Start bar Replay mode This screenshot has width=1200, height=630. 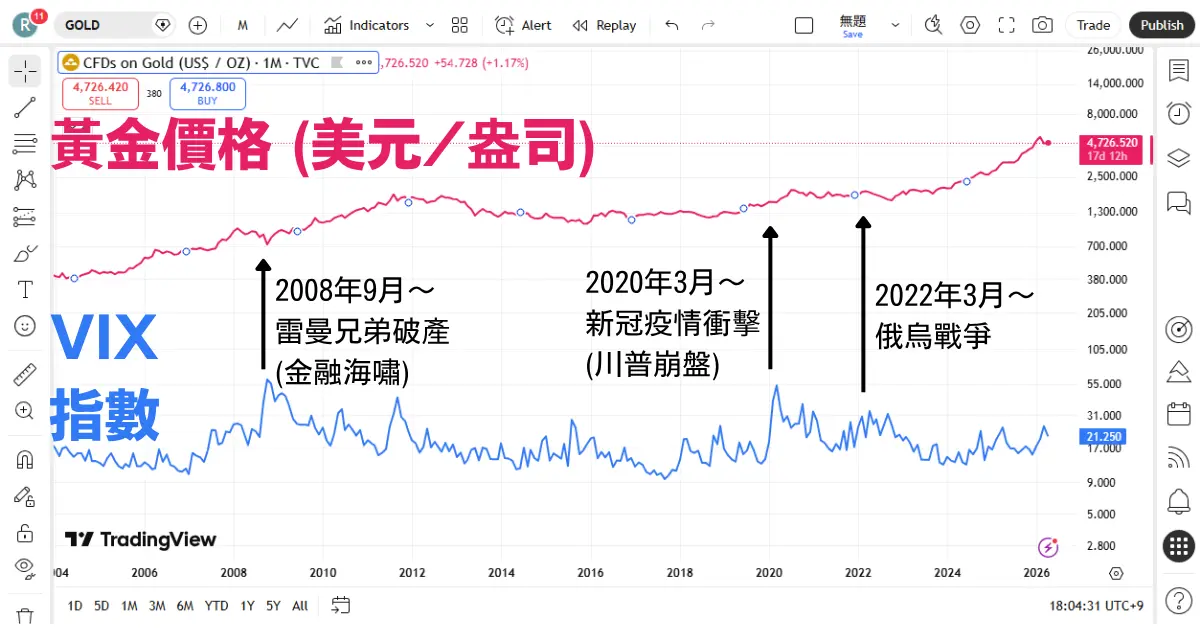[605, 25]
